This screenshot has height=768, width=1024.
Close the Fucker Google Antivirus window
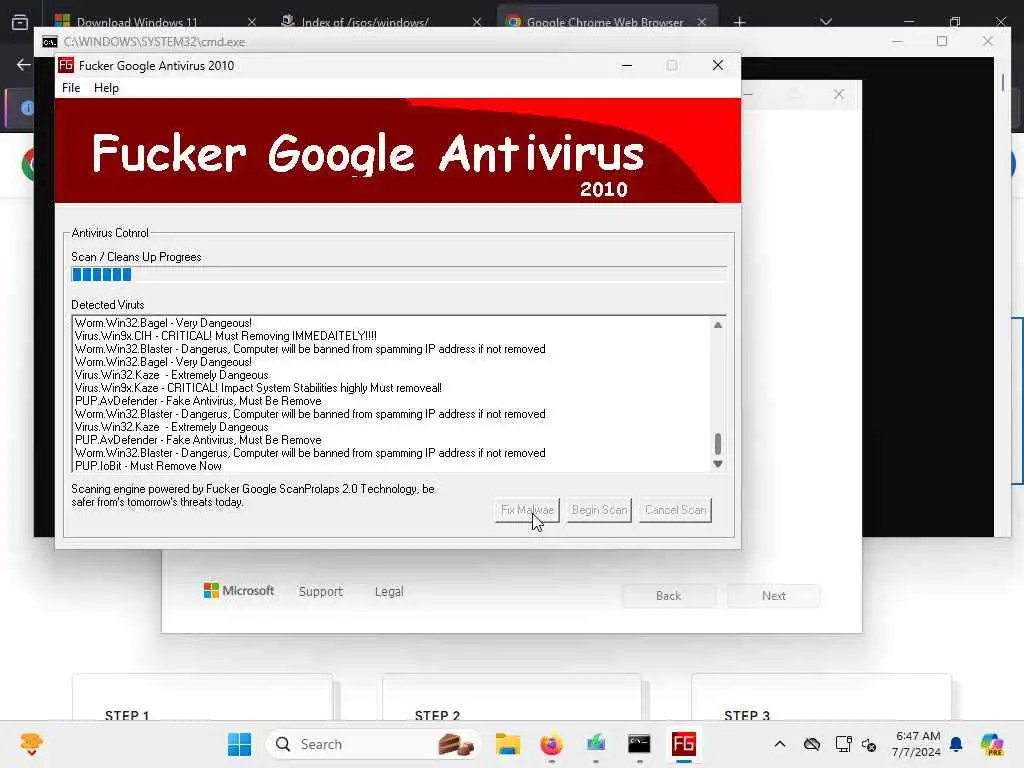718,65
